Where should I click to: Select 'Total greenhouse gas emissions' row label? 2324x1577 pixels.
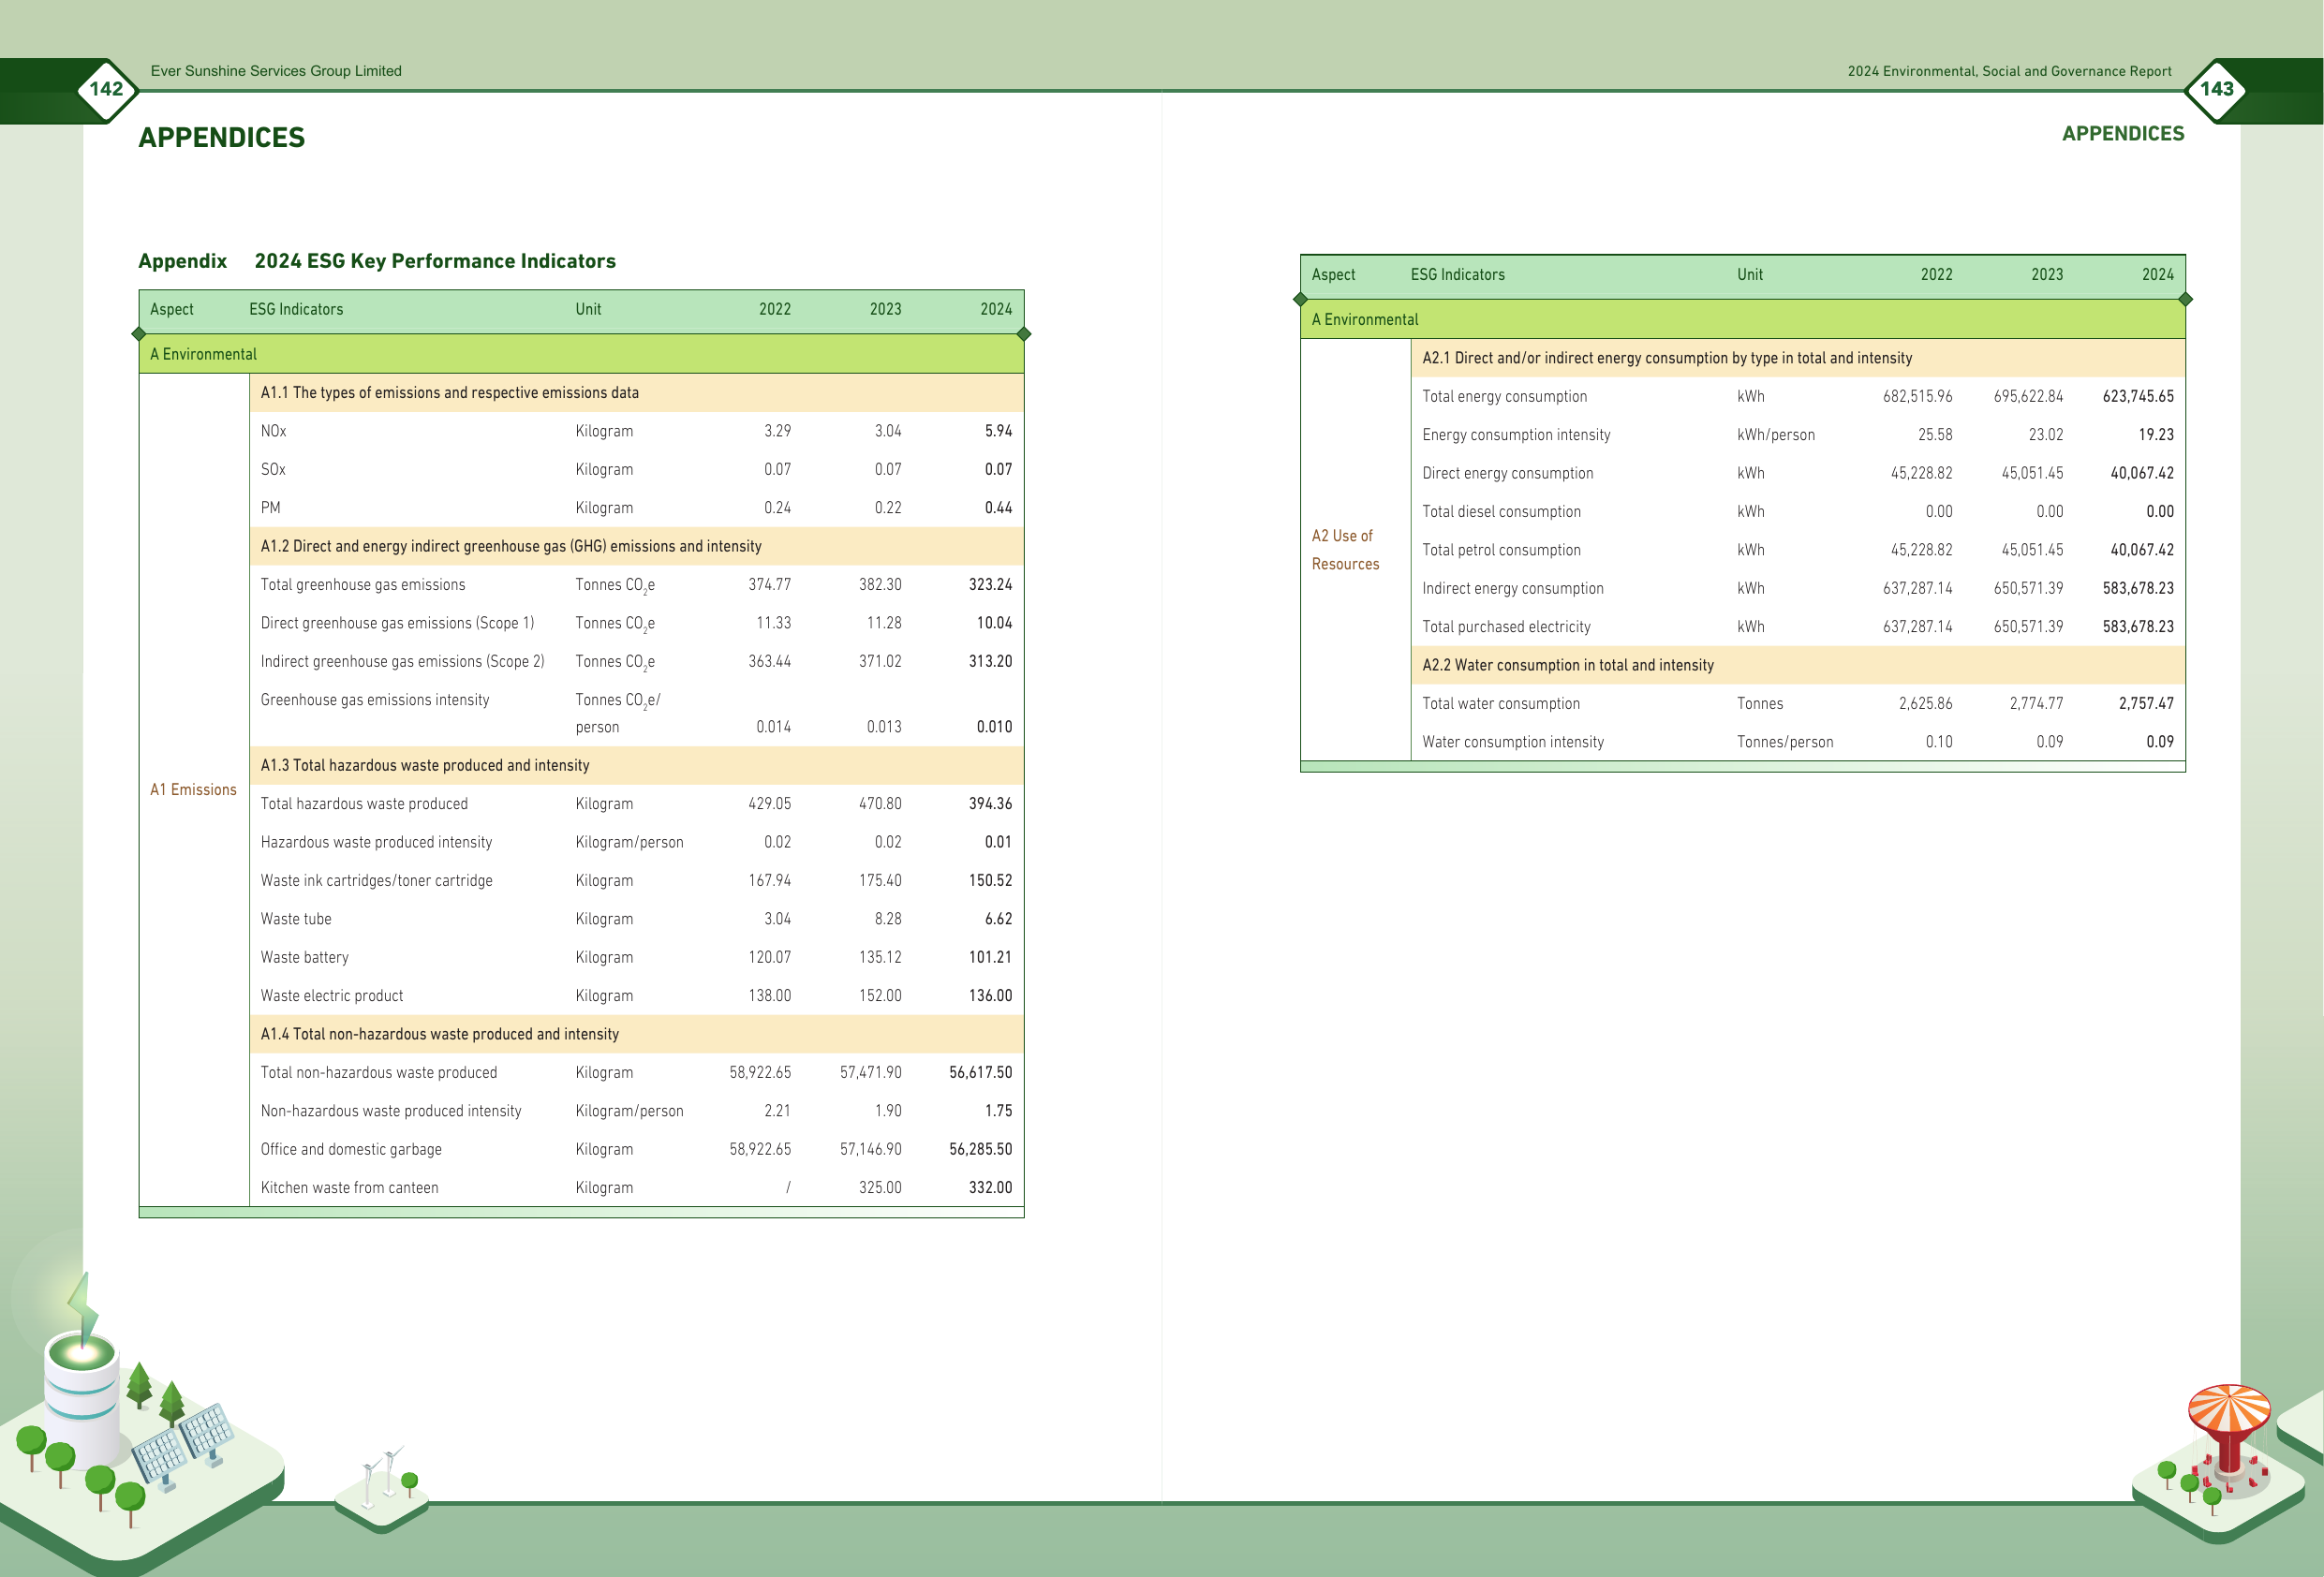click(363, 585)
